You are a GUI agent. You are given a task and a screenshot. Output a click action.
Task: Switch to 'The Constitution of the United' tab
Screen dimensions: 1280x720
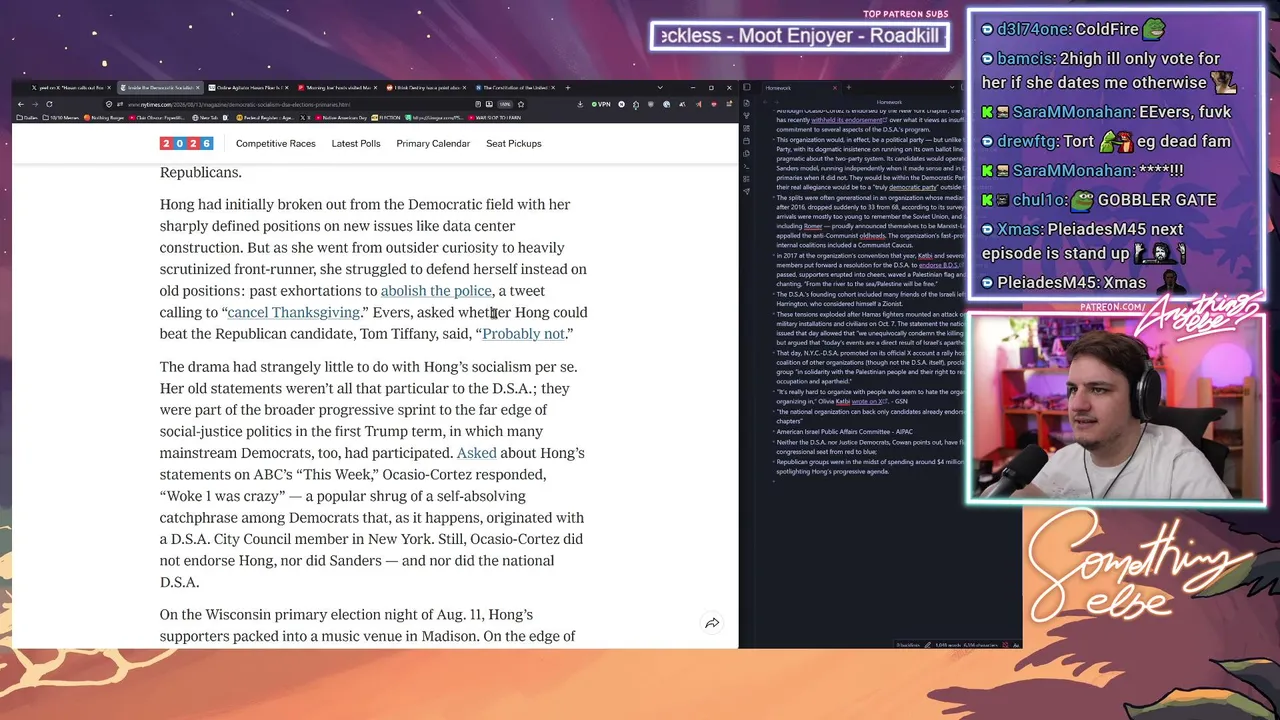coord(516,88)
